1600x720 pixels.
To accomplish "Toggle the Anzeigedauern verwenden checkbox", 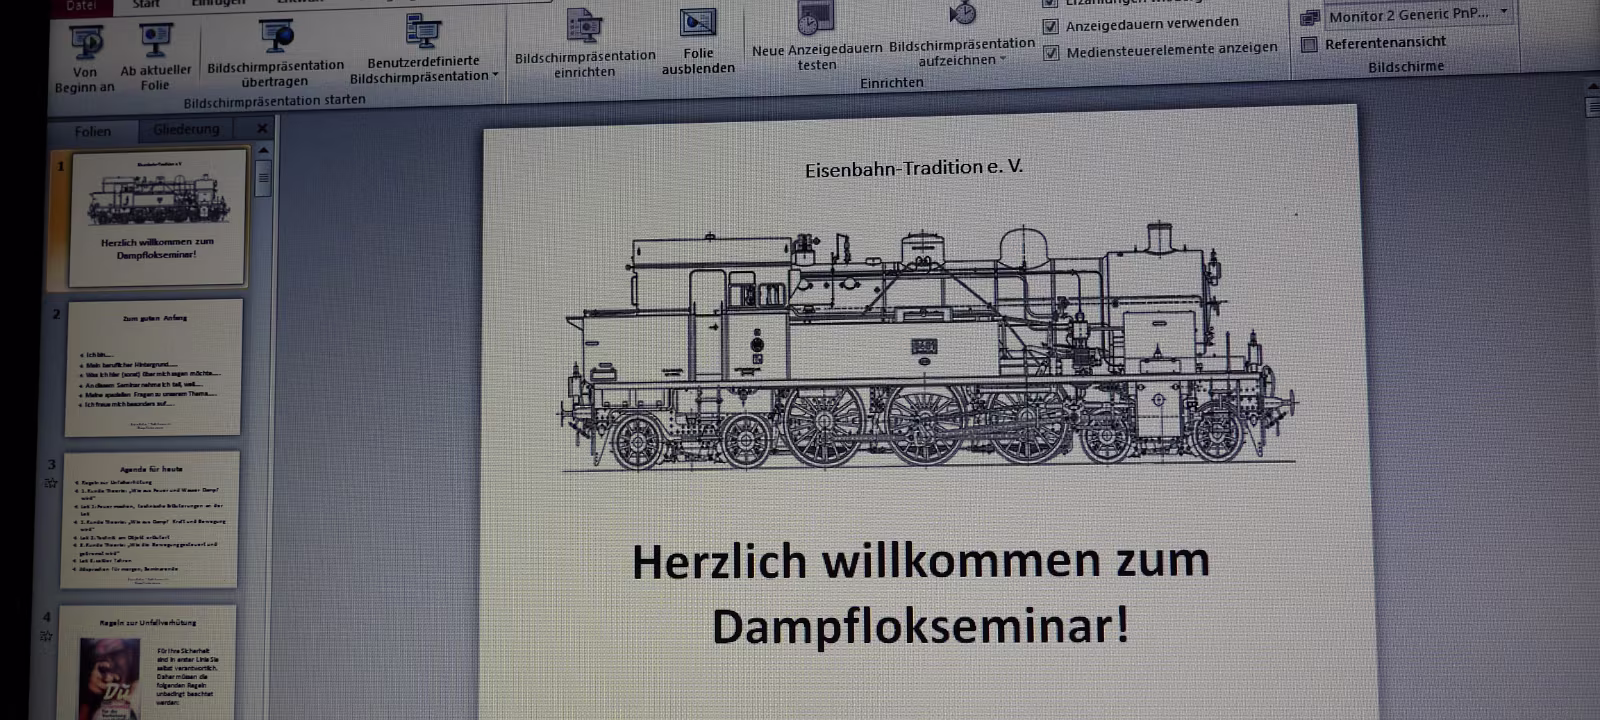I will [1051, 27].
